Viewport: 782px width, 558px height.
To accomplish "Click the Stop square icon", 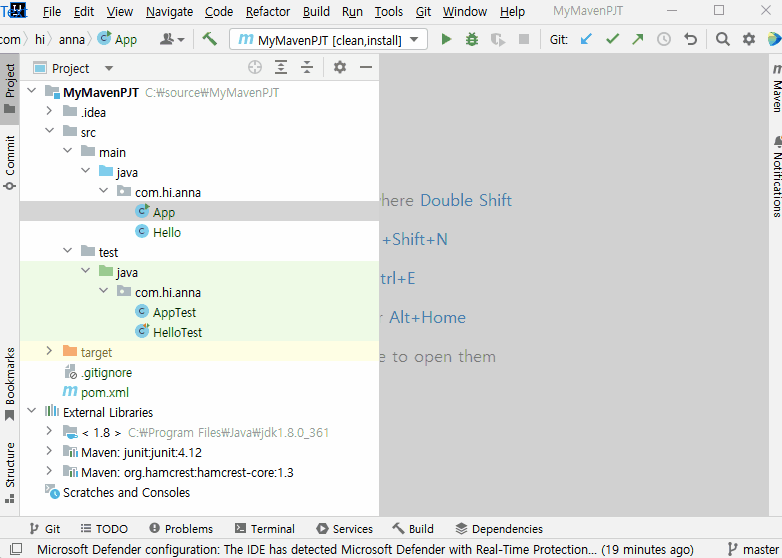I will tap(524, 39).
